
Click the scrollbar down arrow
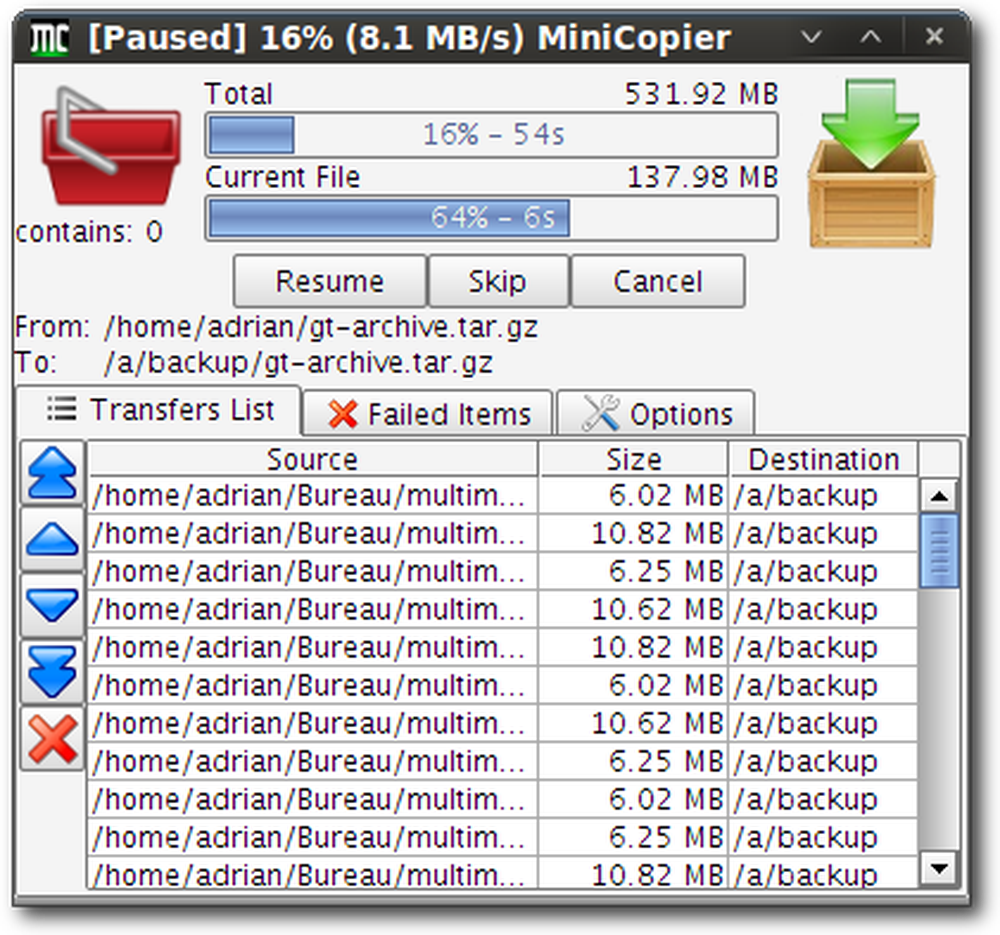(x=939, y=868)
